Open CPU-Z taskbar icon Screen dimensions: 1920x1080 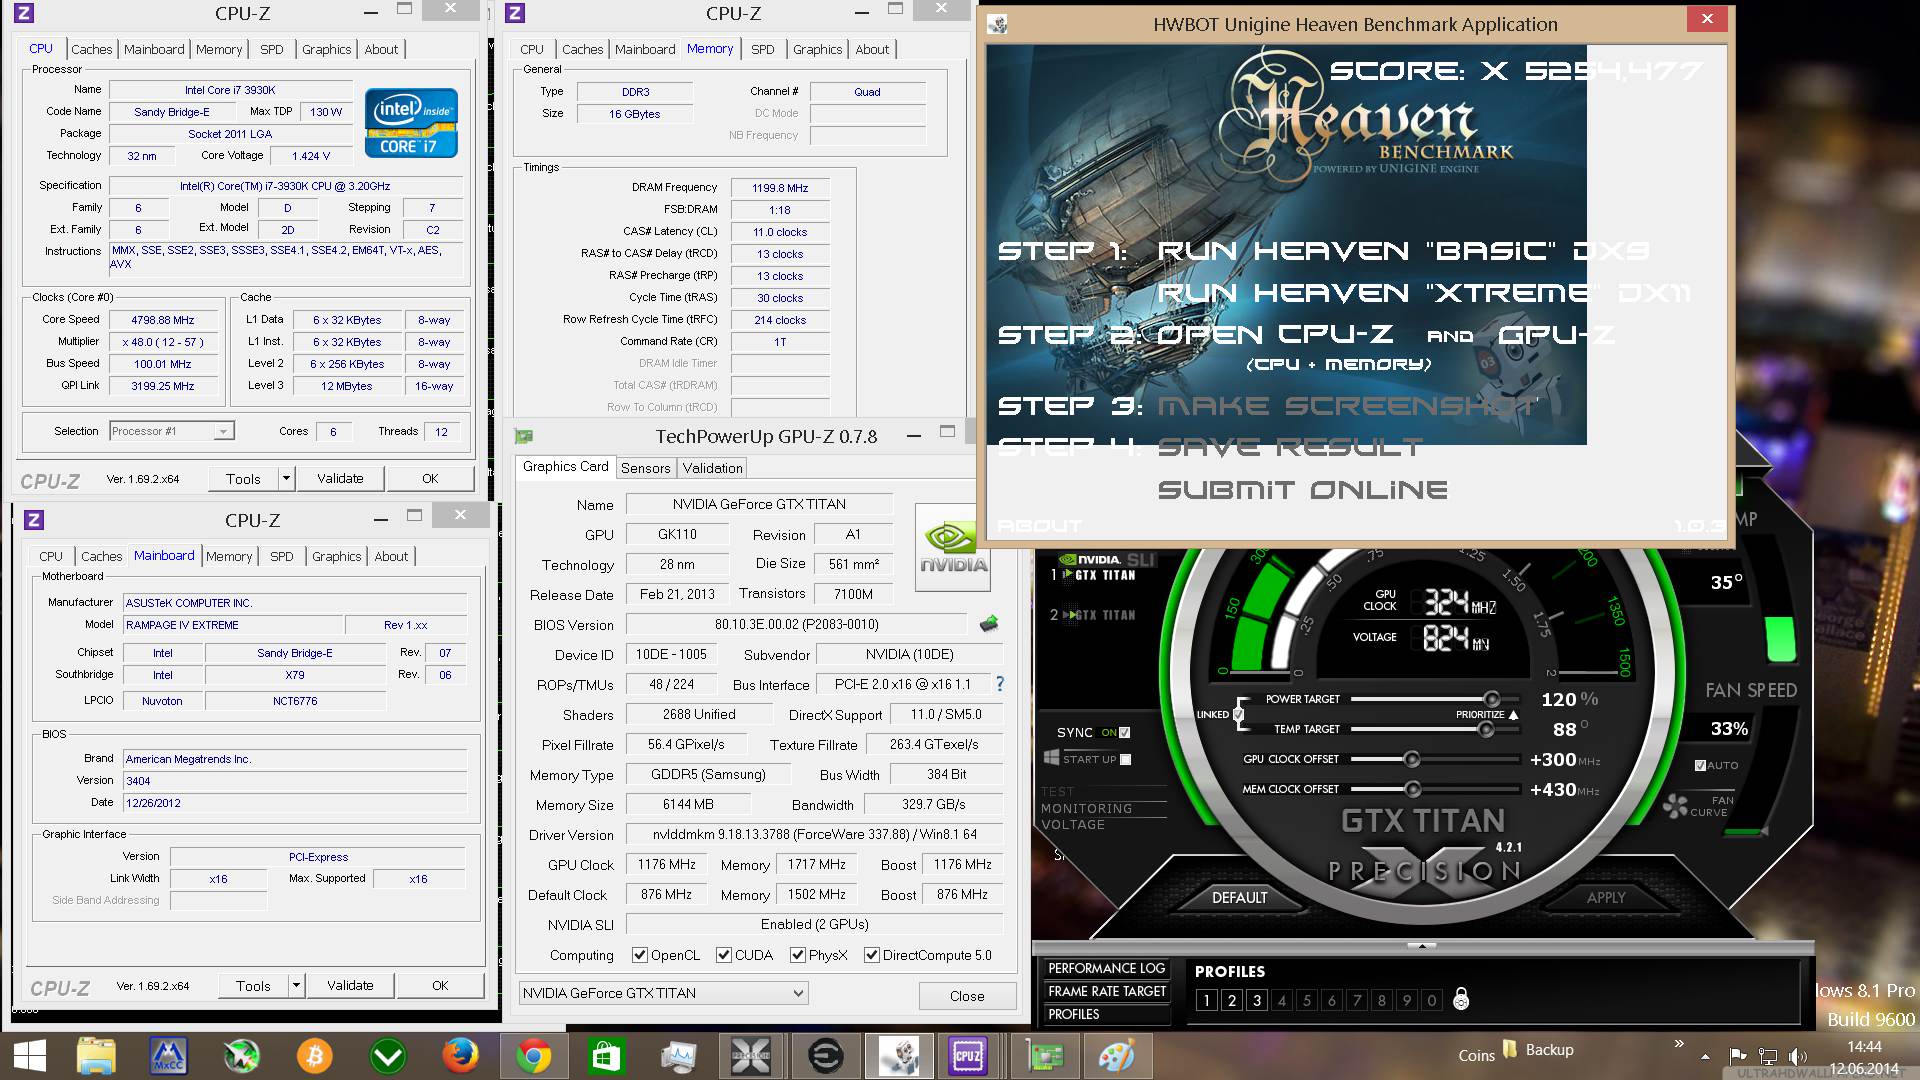(968, 1056)
